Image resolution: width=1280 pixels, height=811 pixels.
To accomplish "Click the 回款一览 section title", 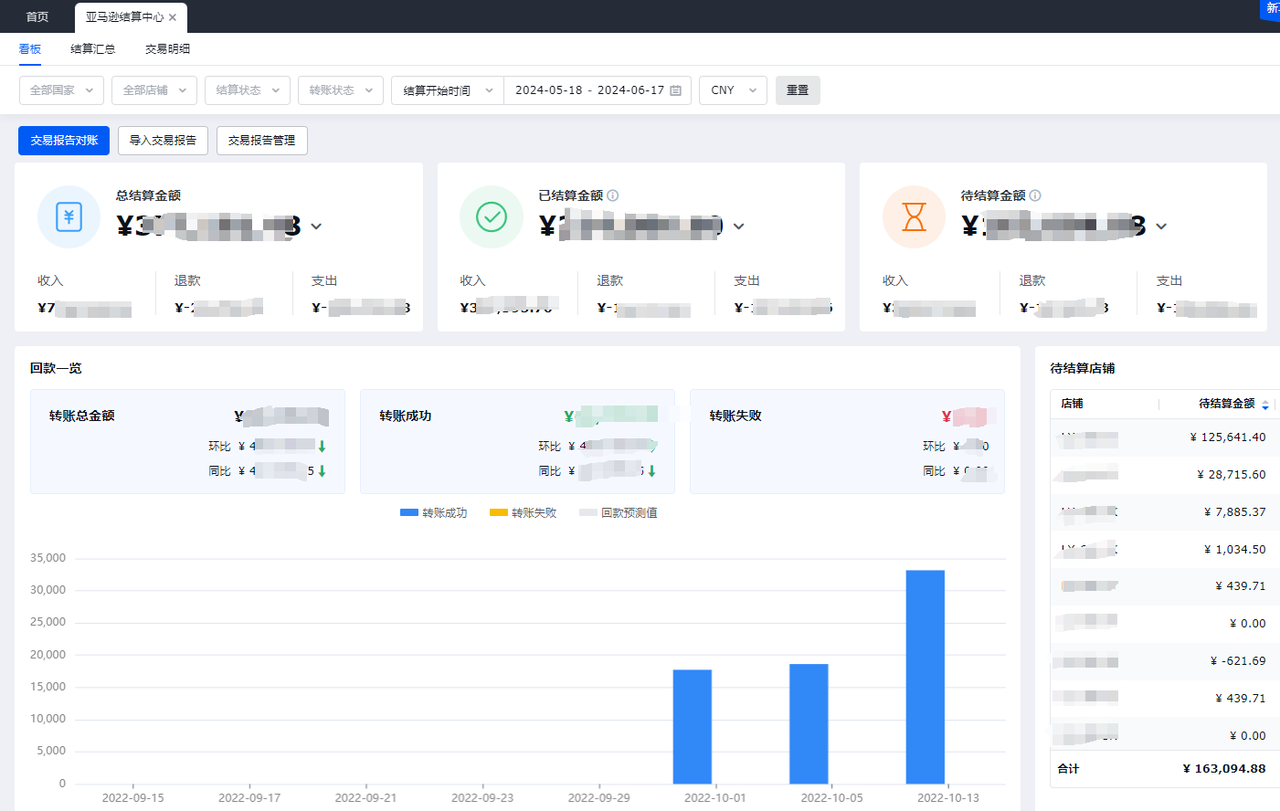I will [x=56, y=369].
